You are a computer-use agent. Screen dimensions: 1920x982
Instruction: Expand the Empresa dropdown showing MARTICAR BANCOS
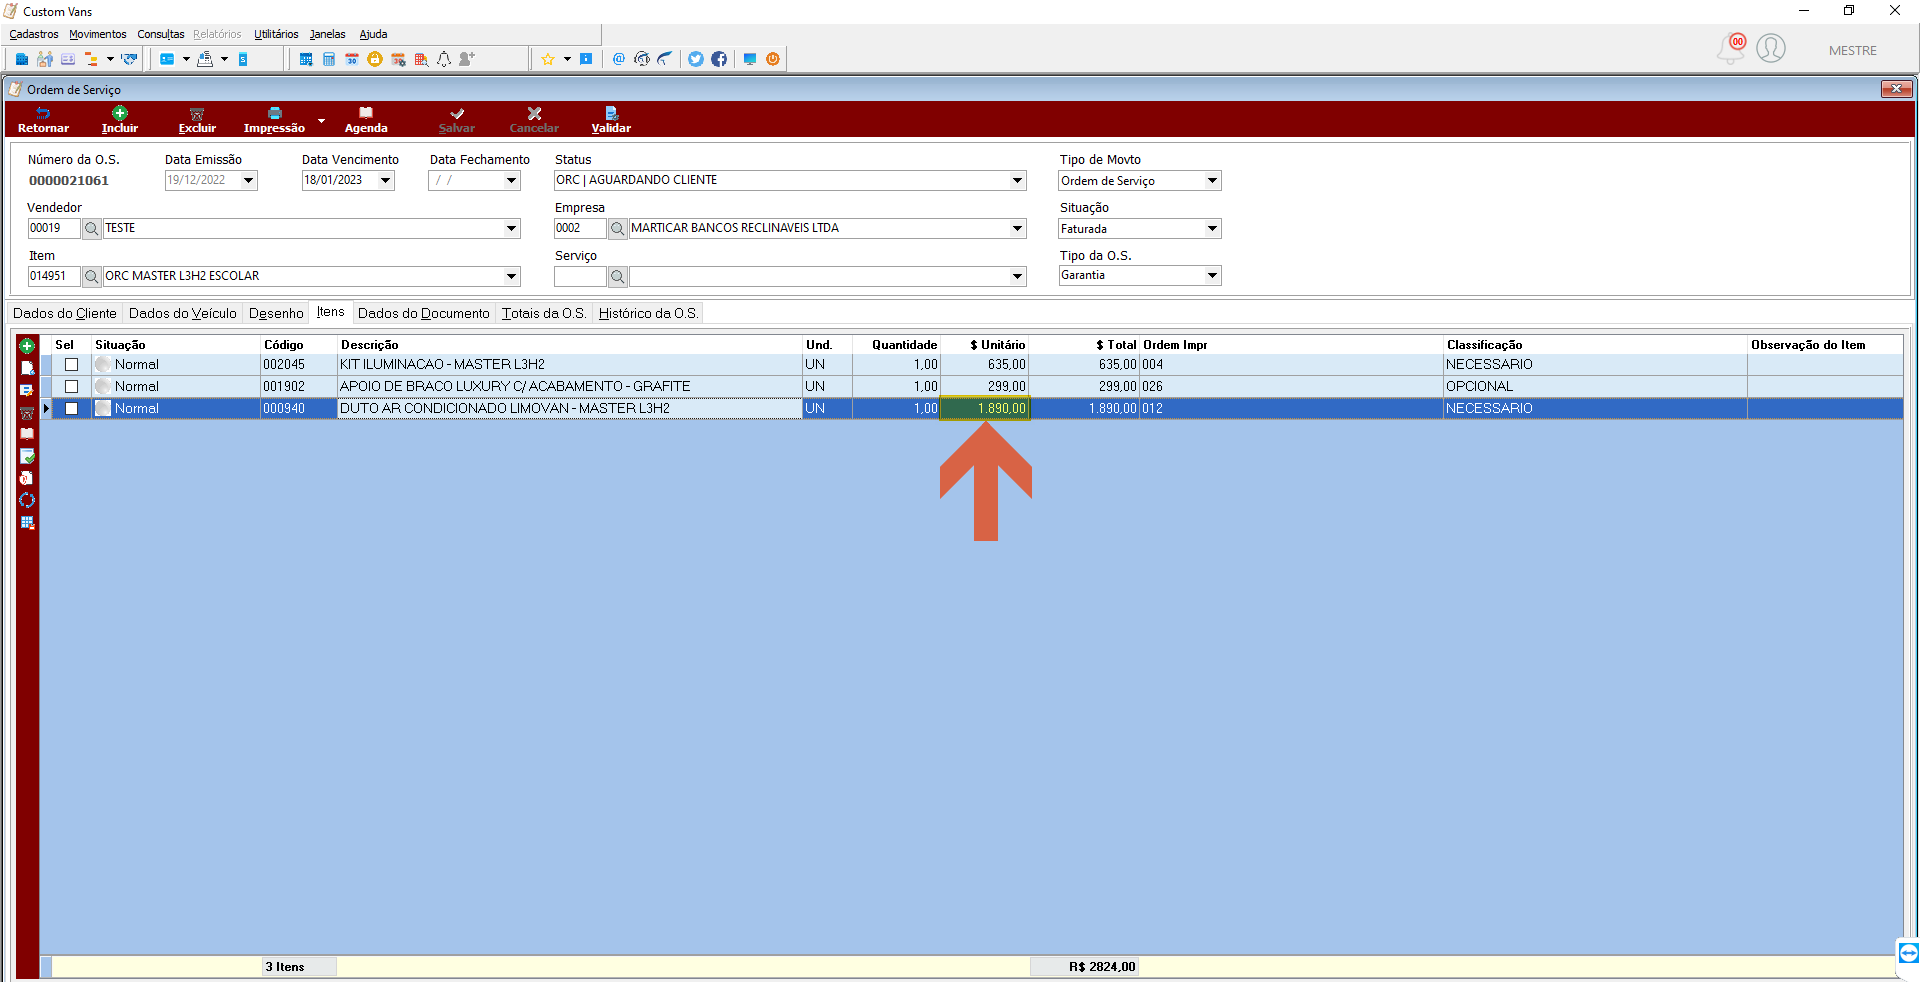click(1017, 228)
